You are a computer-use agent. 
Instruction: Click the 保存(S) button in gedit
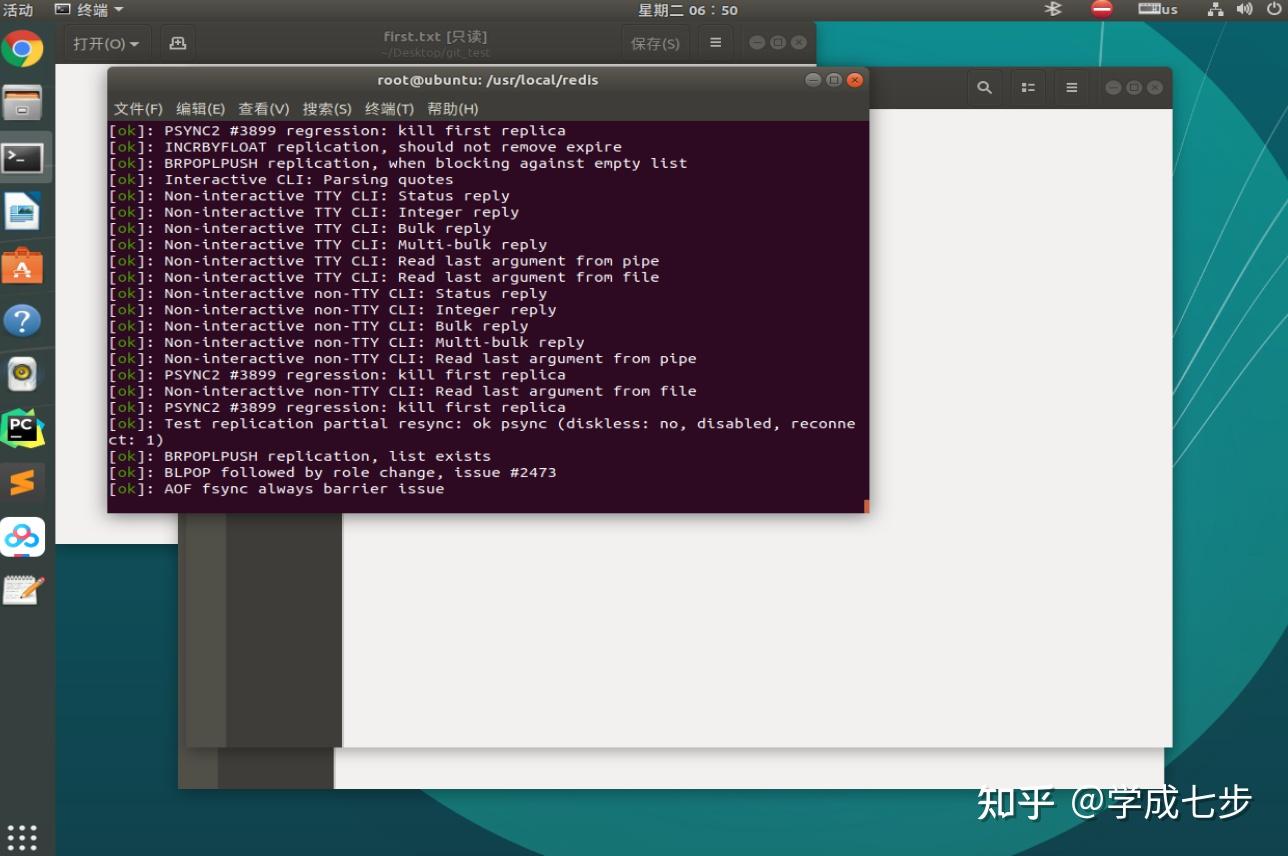point(655,44)
